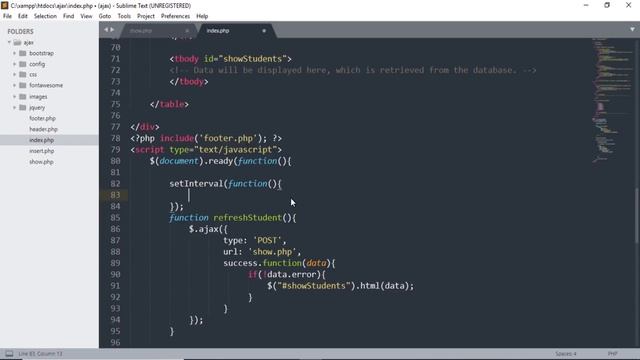This screenshot has height=360, width=640.
Task: Expand the jquery folder
Action: [x=15, y=107]
